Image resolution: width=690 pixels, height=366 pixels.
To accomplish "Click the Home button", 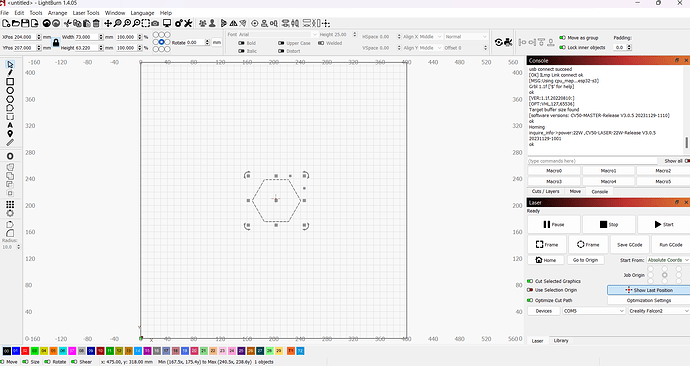I will (546, 260).
